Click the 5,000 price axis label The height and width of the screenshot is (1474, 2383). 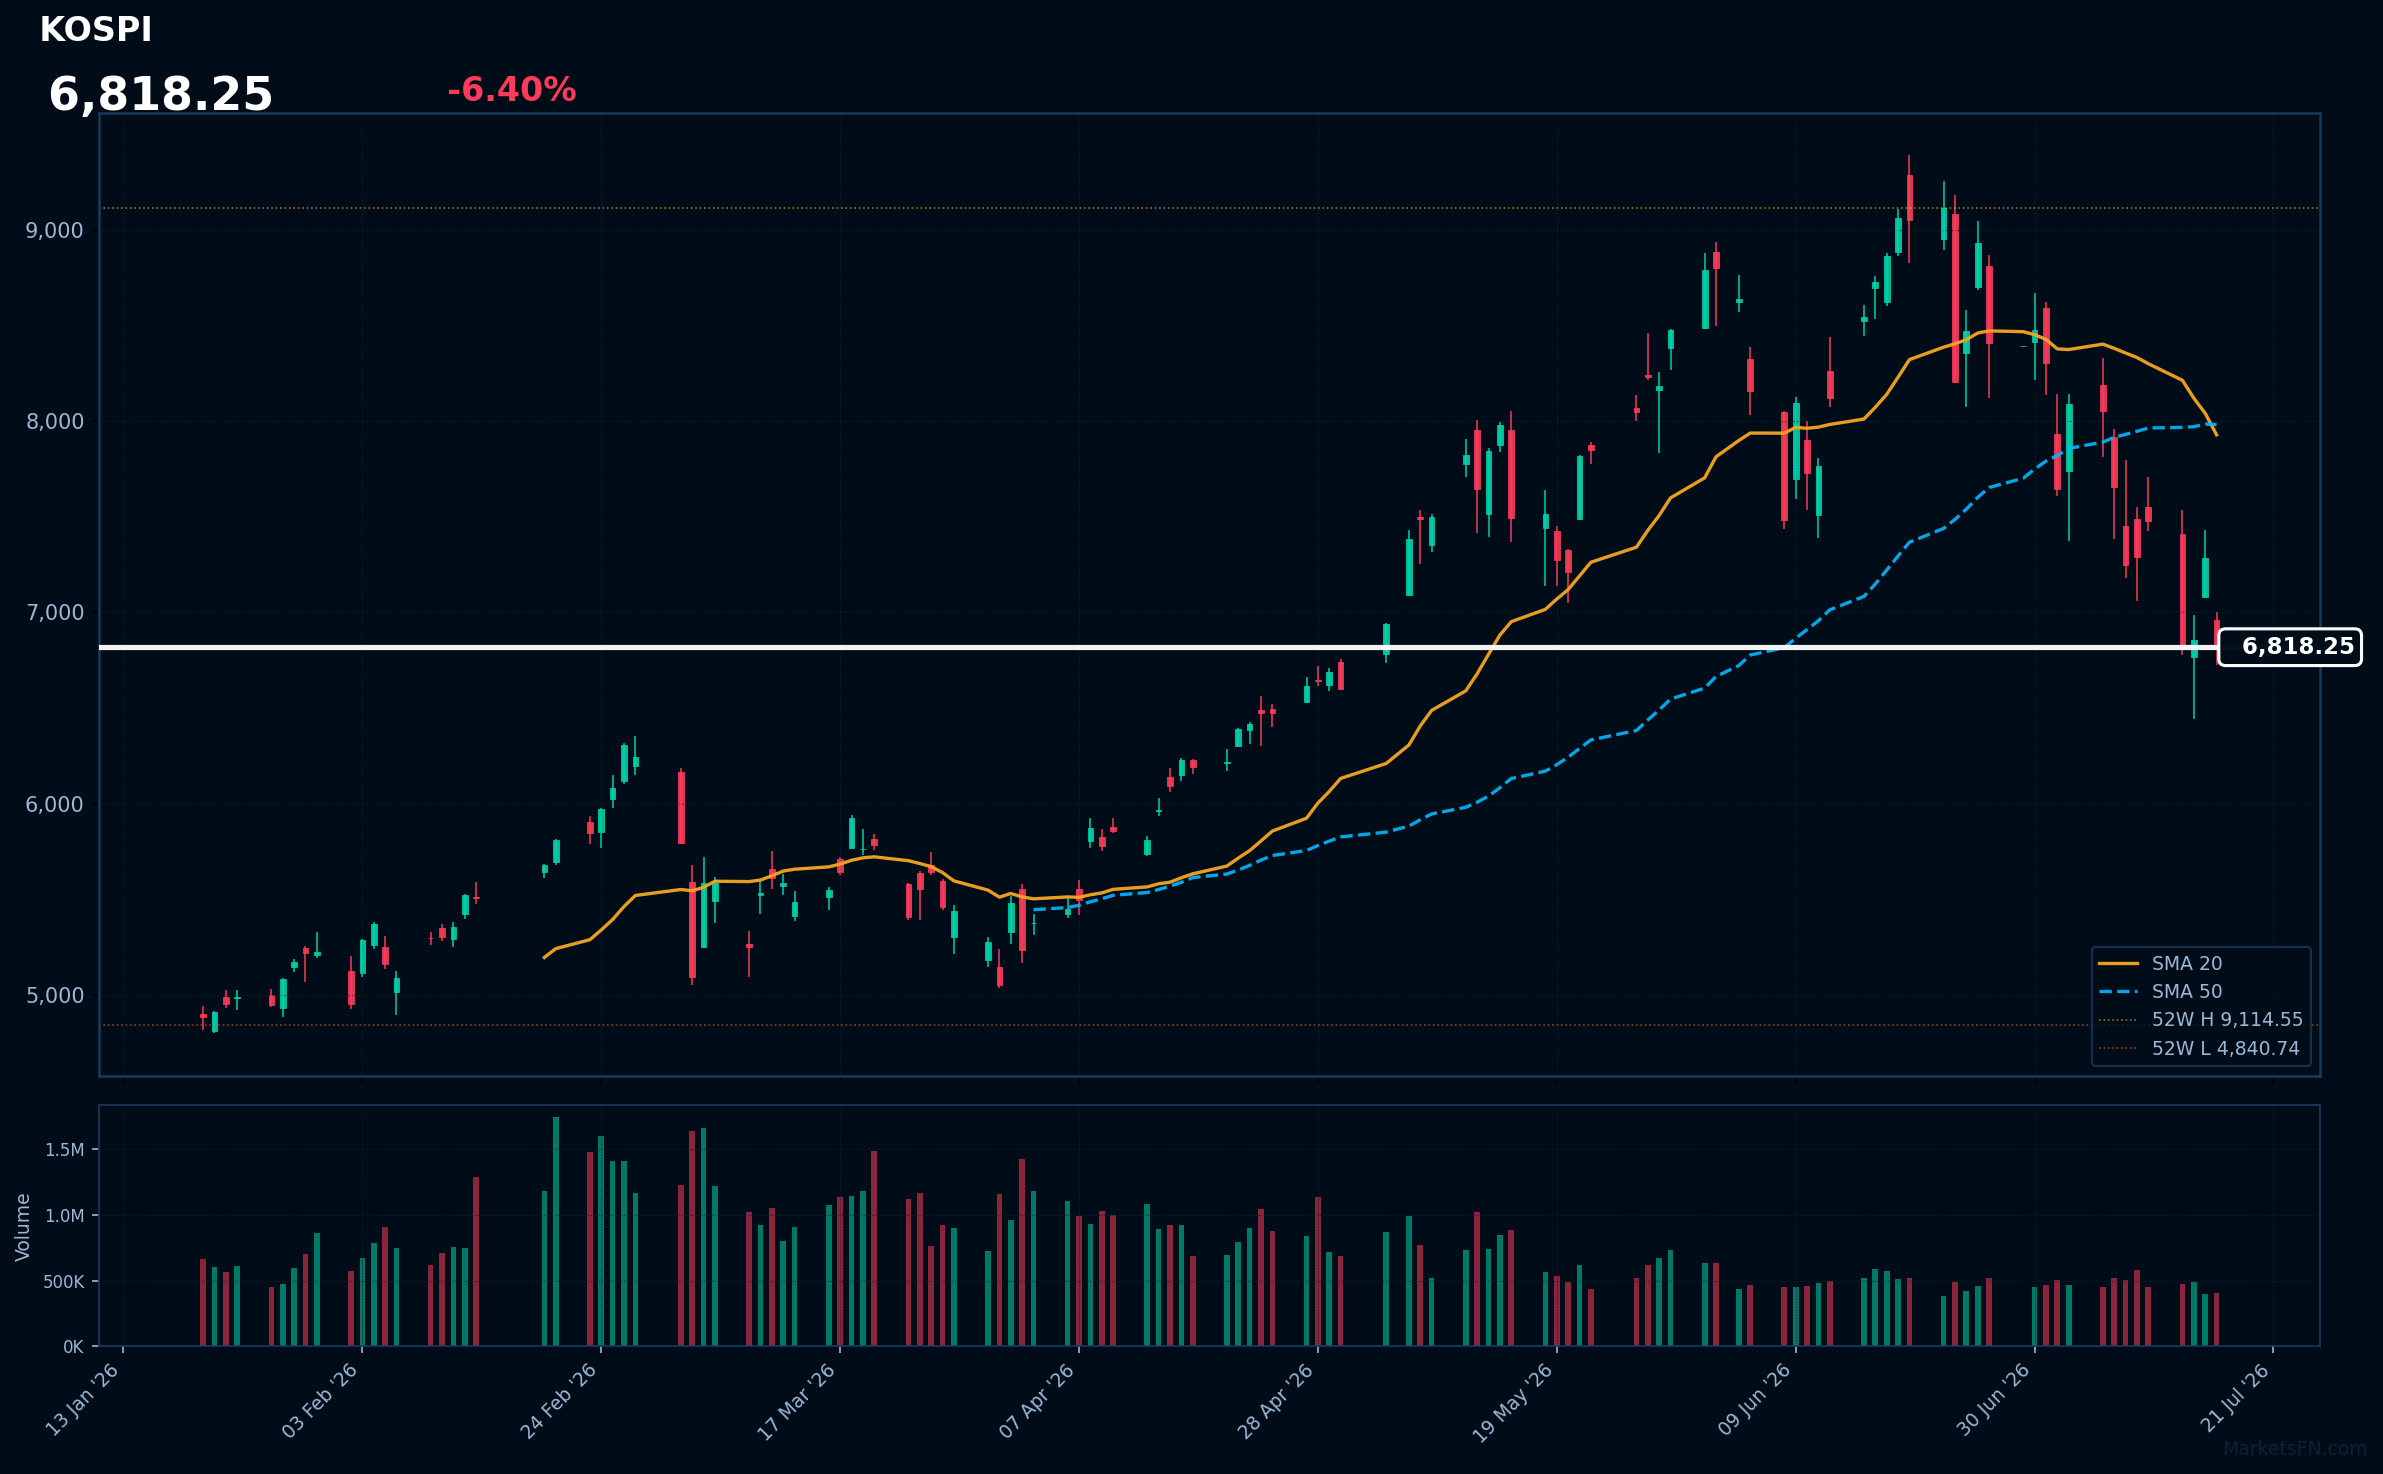pyautogui.click(x=55, y=996)
